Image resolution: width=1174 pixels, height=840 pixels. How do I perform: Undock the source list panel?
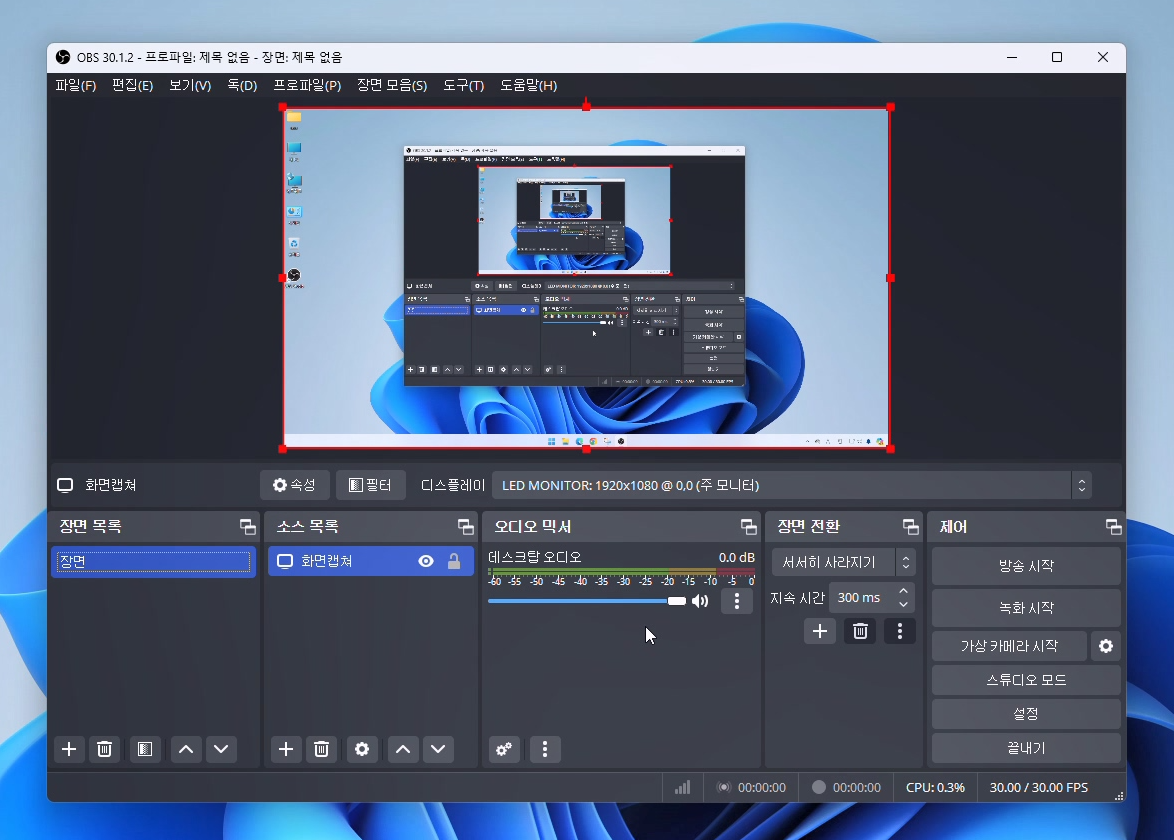[x=466, y=527]
